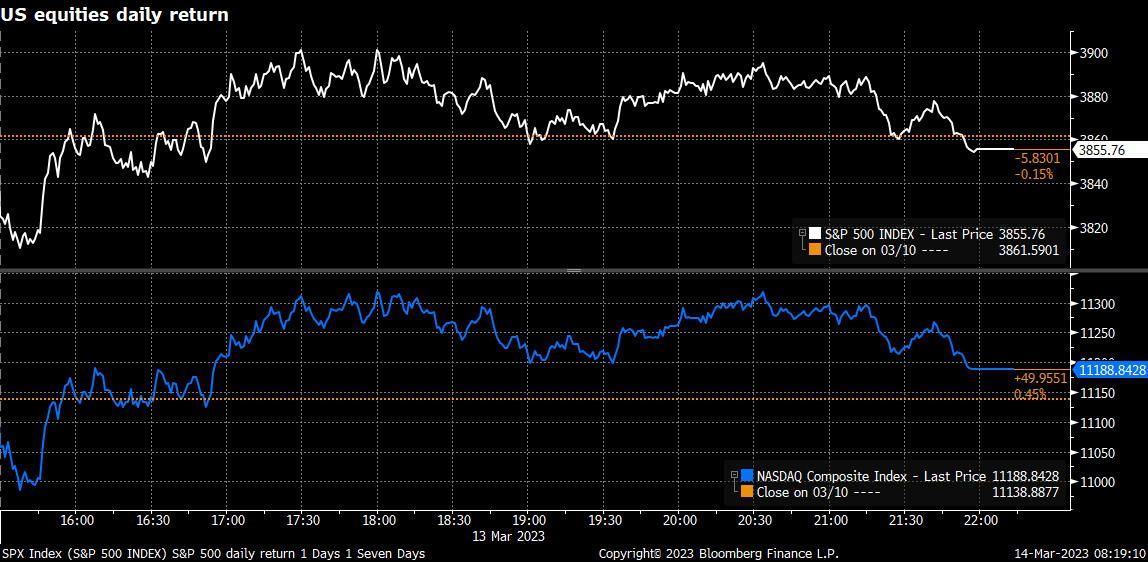
Task: Click the 20:00 time axis label
Action: [x=679, y=520]
